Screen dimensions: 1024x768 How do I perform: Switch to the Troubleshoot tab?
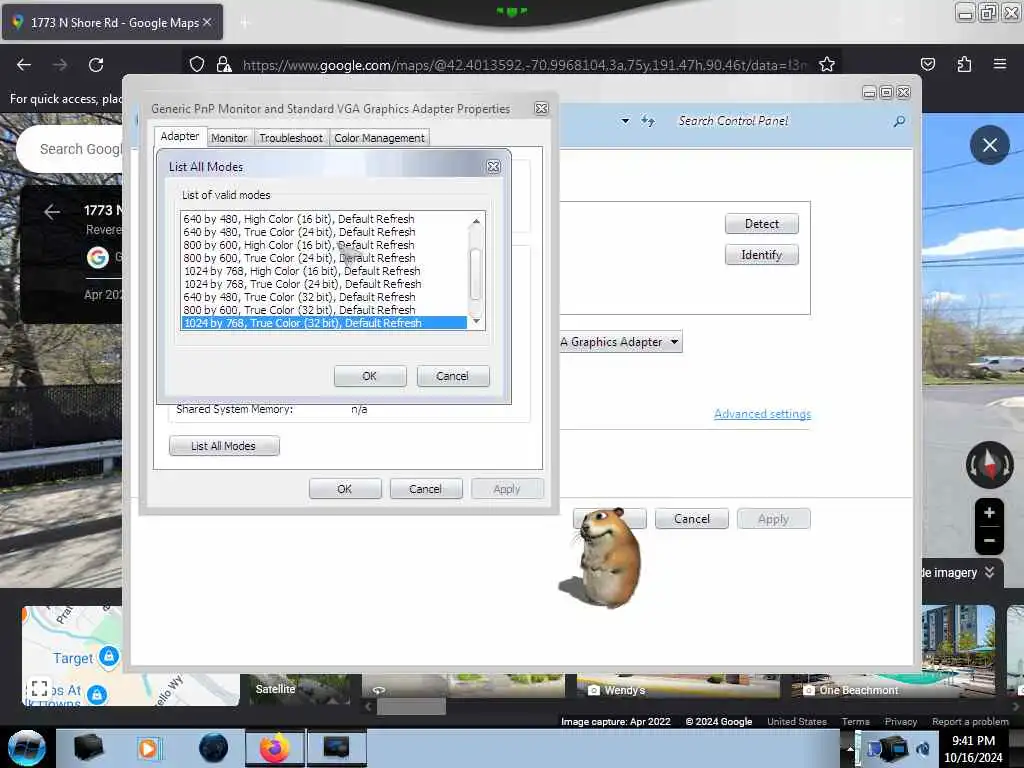tap(291, 138)
